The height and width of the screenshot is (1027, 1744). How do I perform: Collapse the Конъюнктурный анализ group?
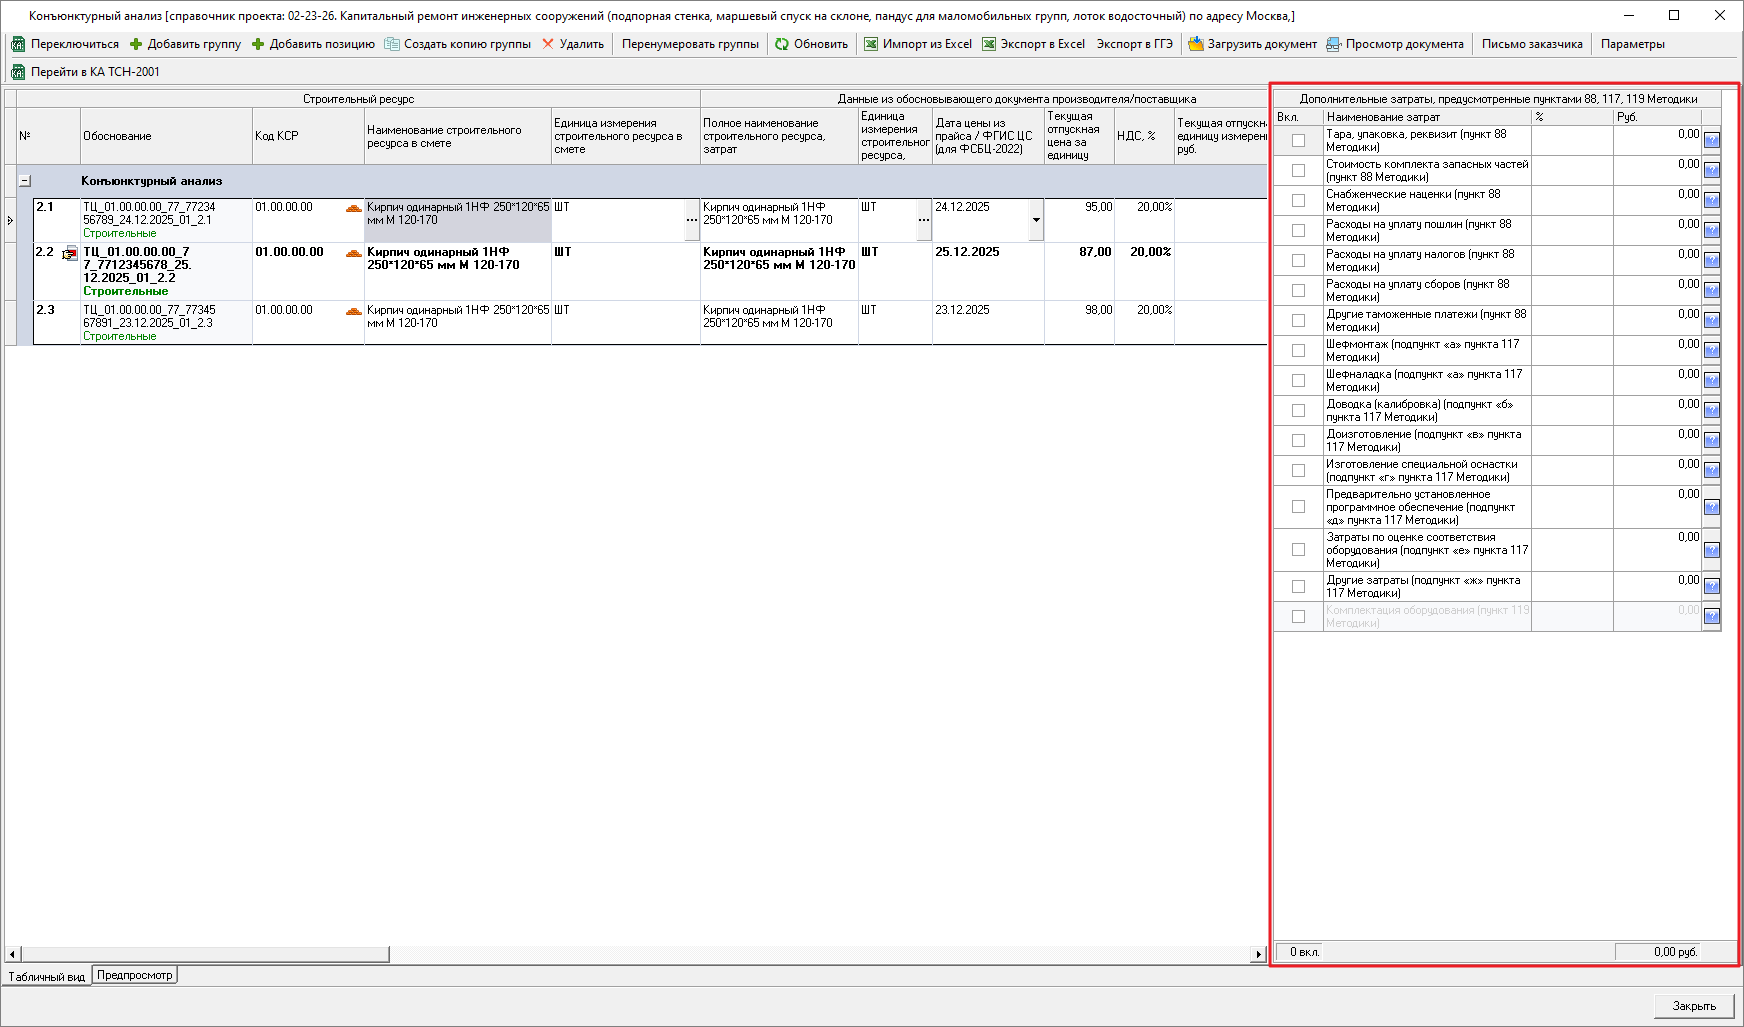[x=25, y=181]
